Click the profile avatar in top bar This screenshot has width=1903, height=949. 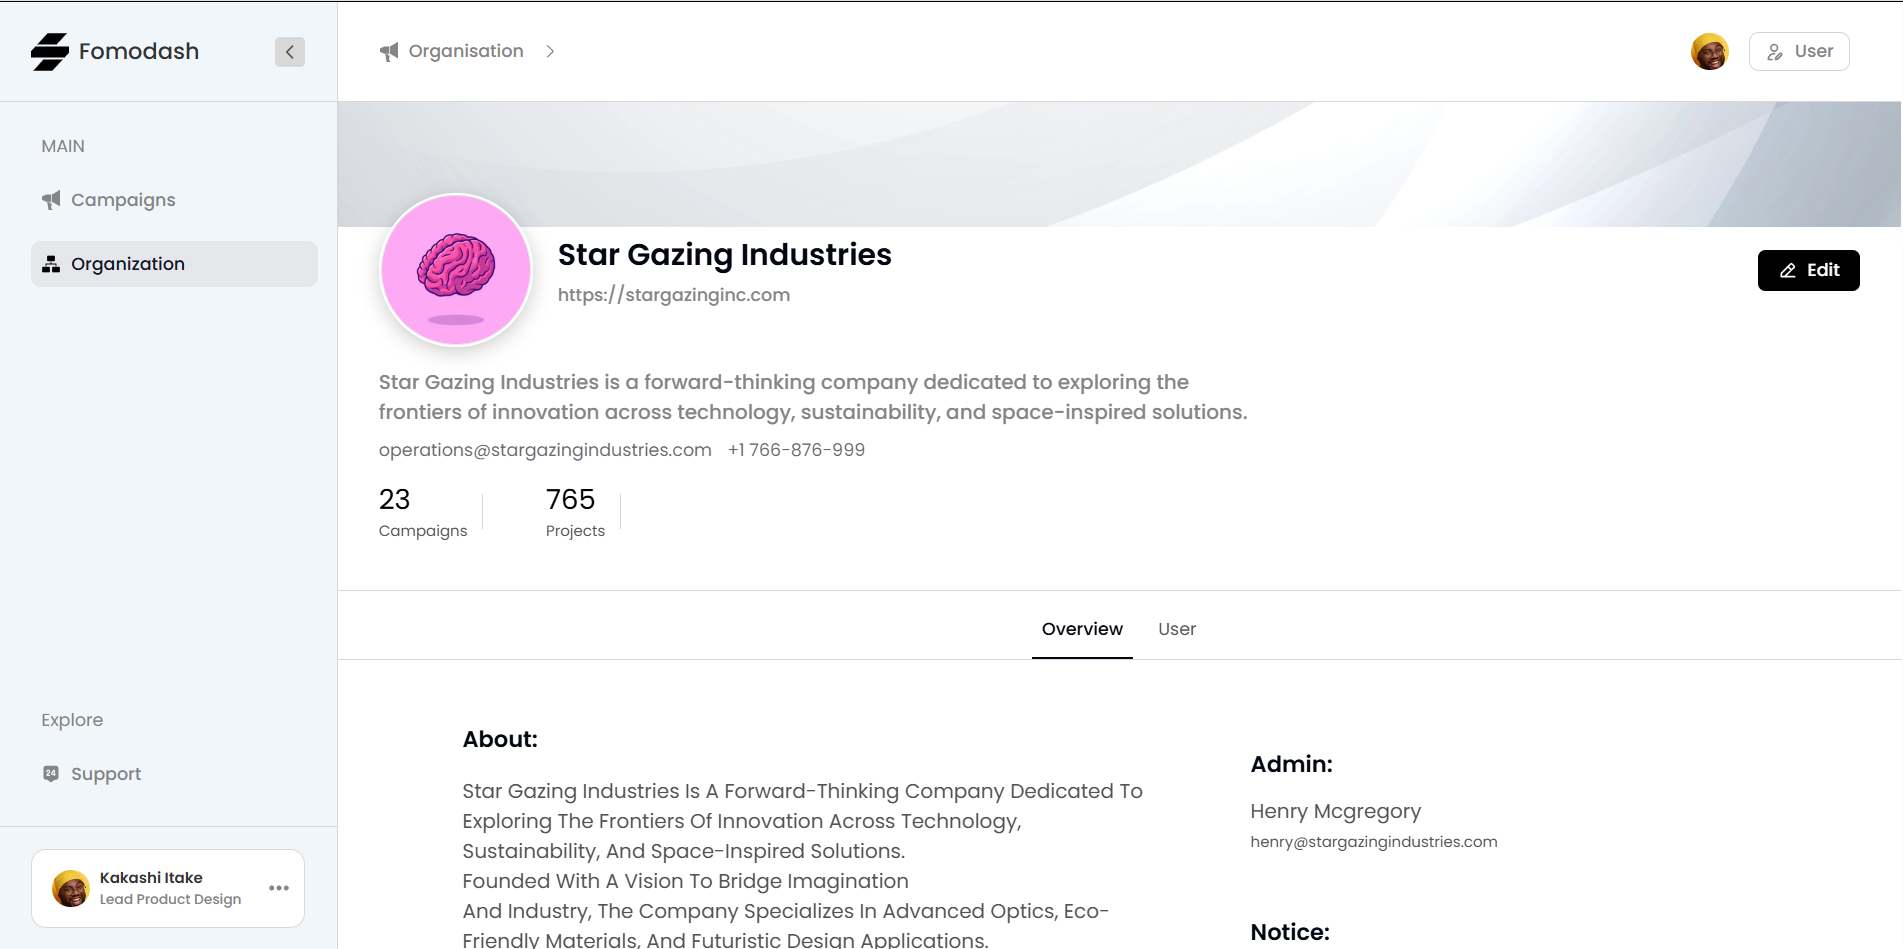tap(1709, 52)
